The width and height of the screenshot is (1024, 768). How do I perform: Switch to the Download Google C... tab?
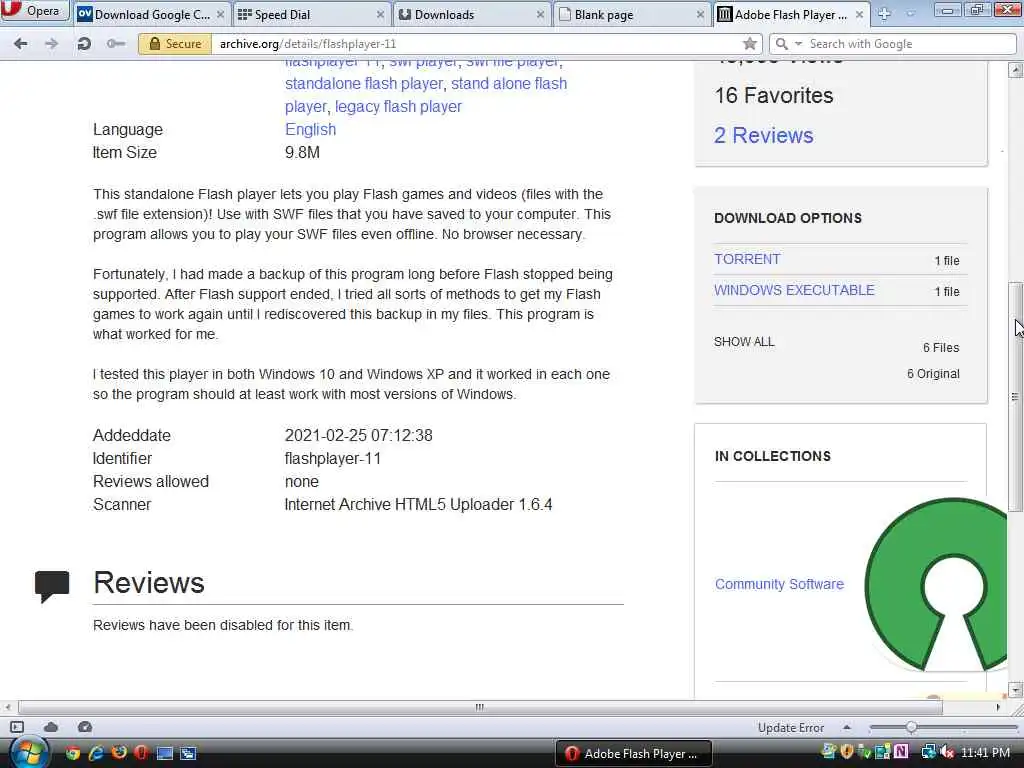(x=150, y=14)
